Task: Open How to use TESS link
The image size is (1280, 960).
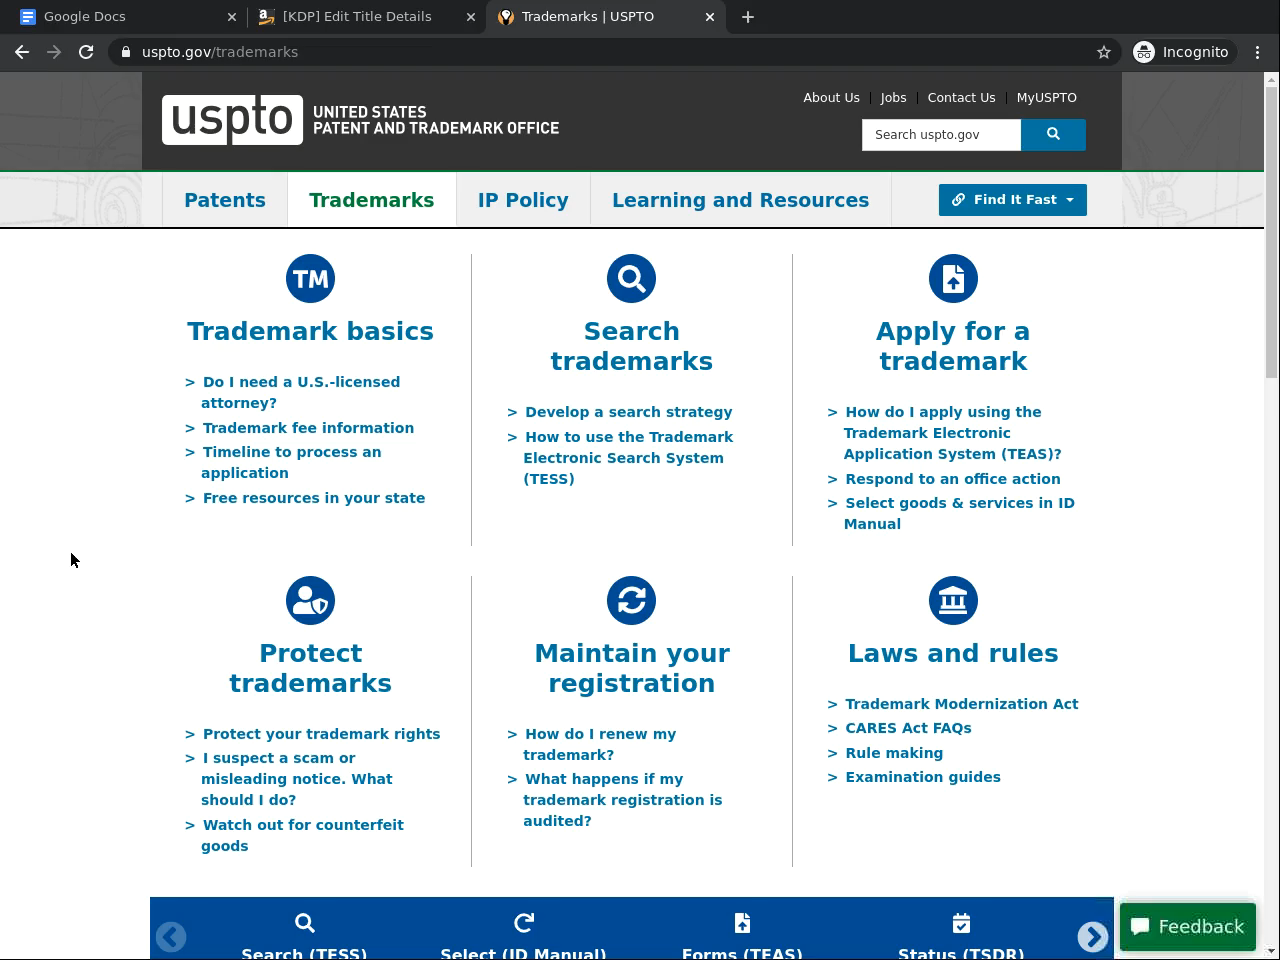Action: pos(628,458)
